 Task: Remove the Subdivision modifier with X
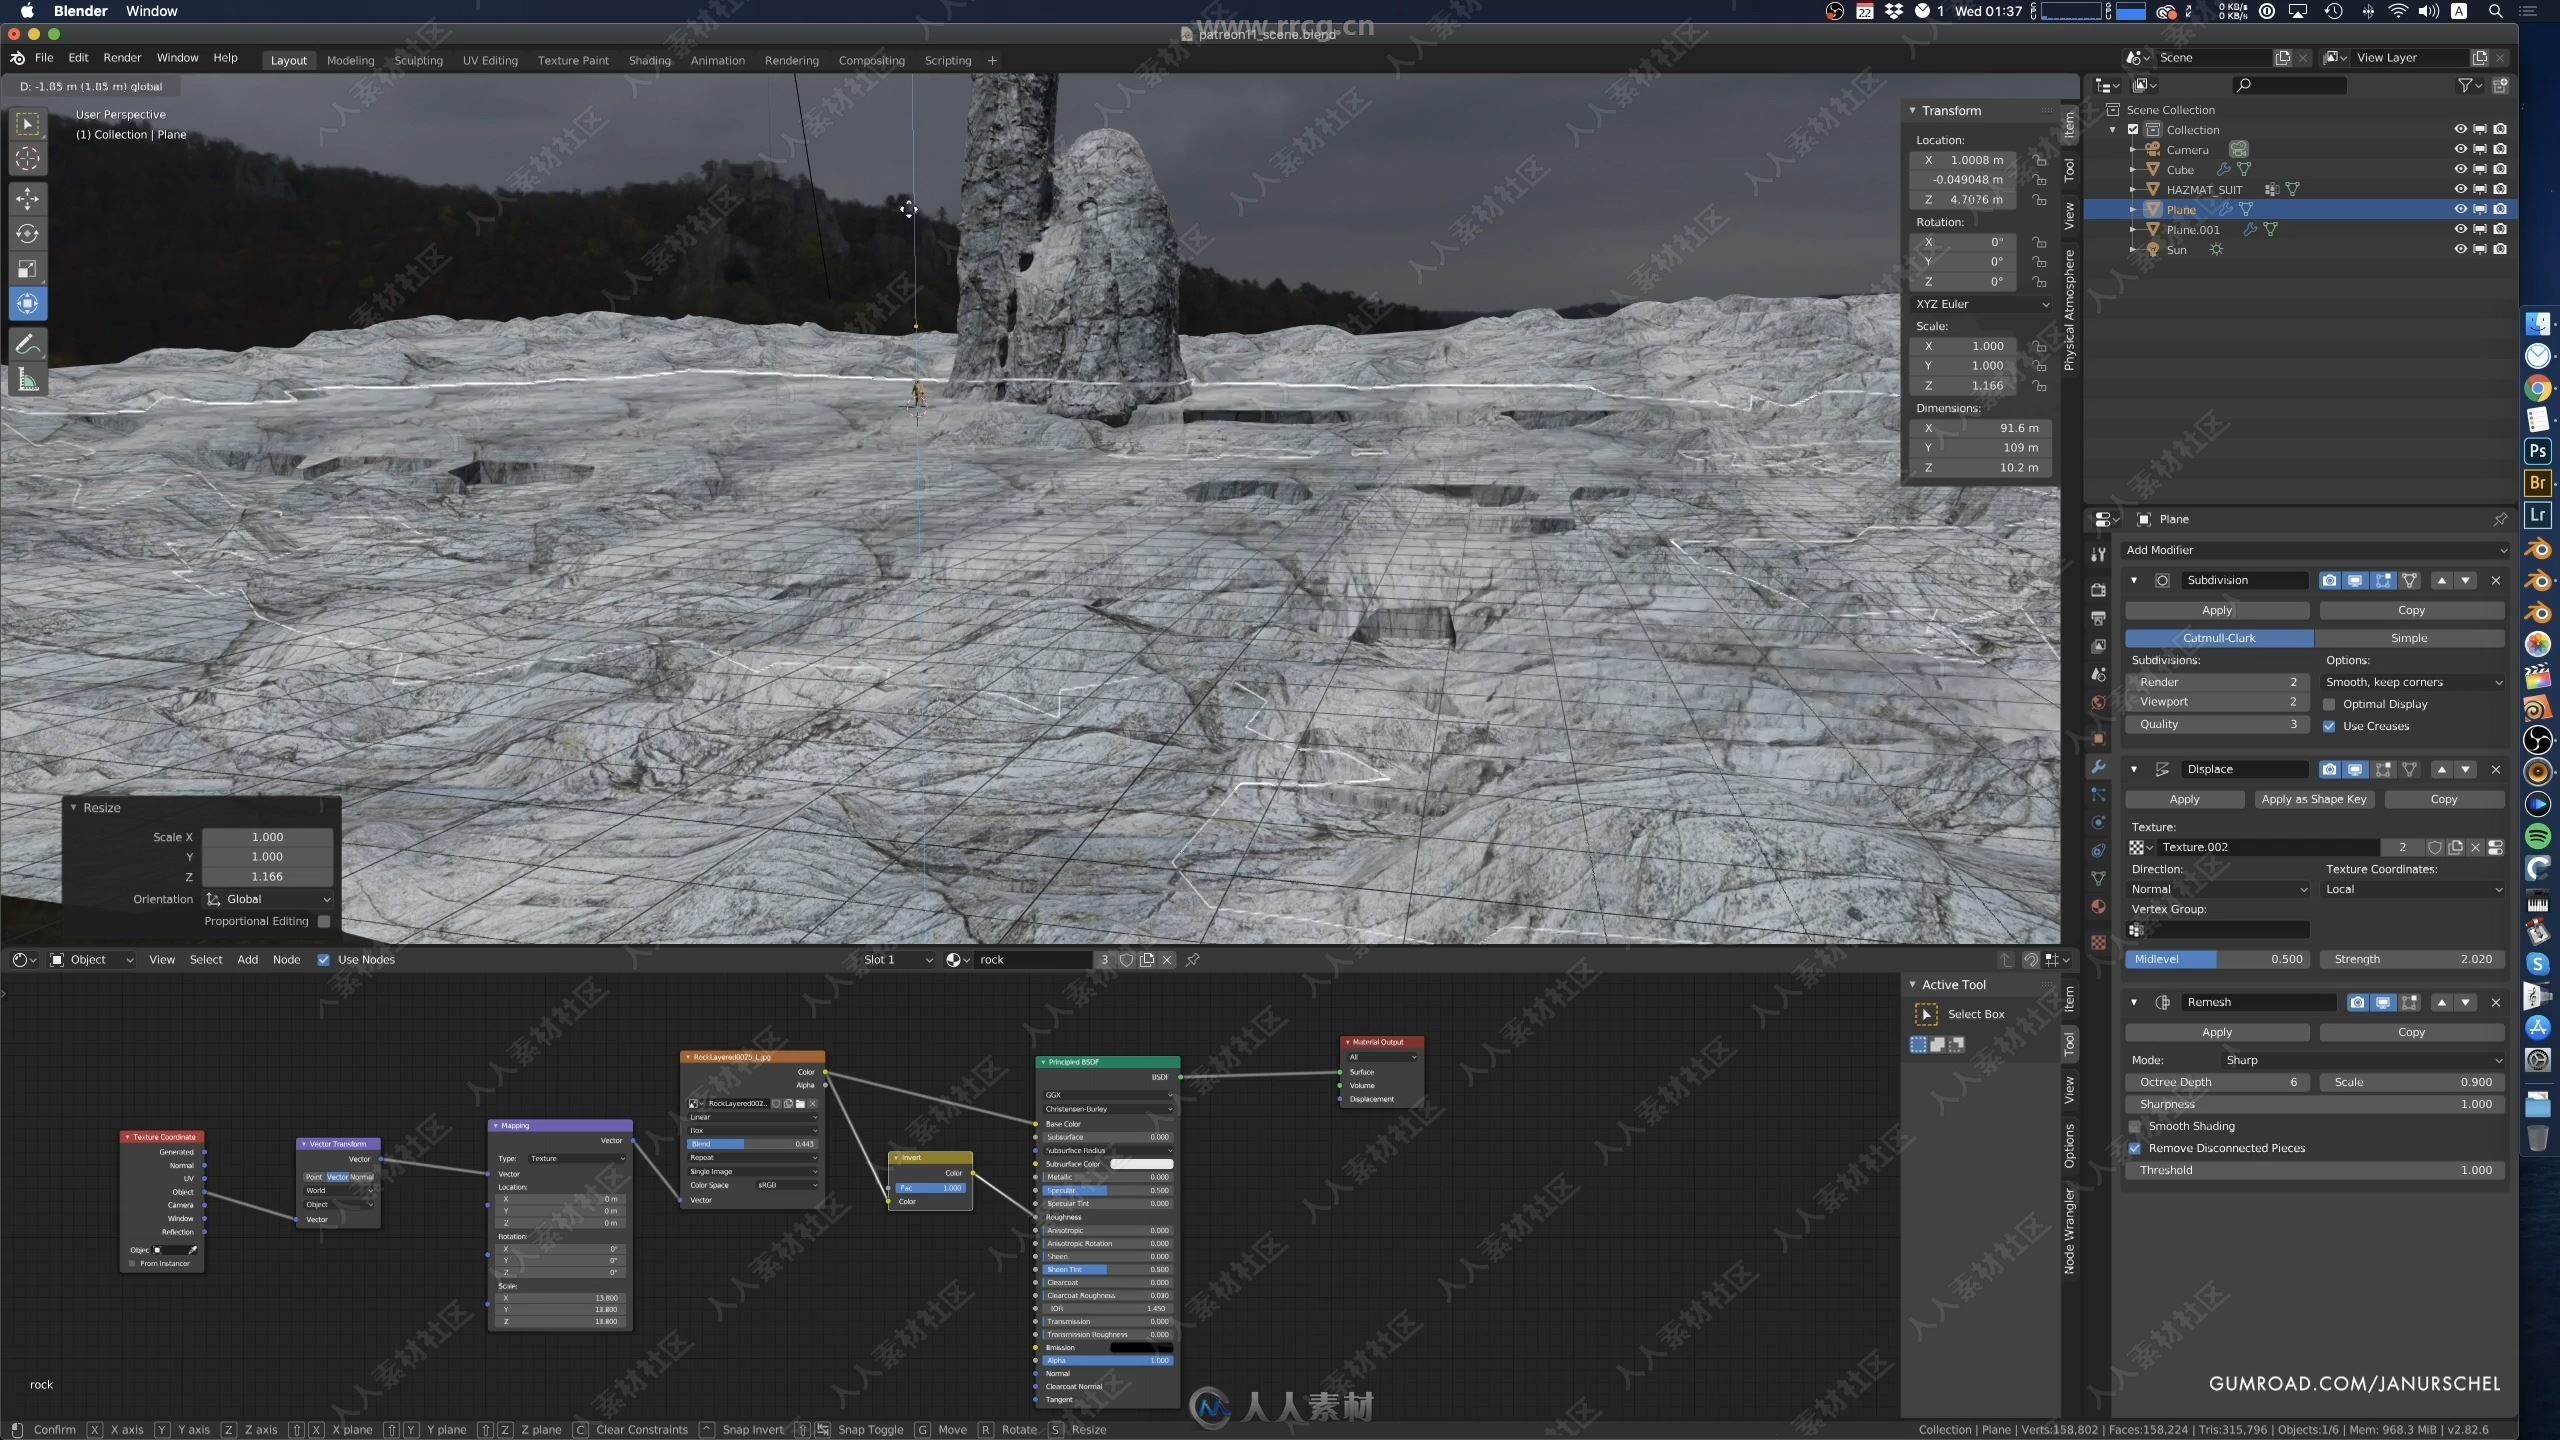tap(2496, 580)
